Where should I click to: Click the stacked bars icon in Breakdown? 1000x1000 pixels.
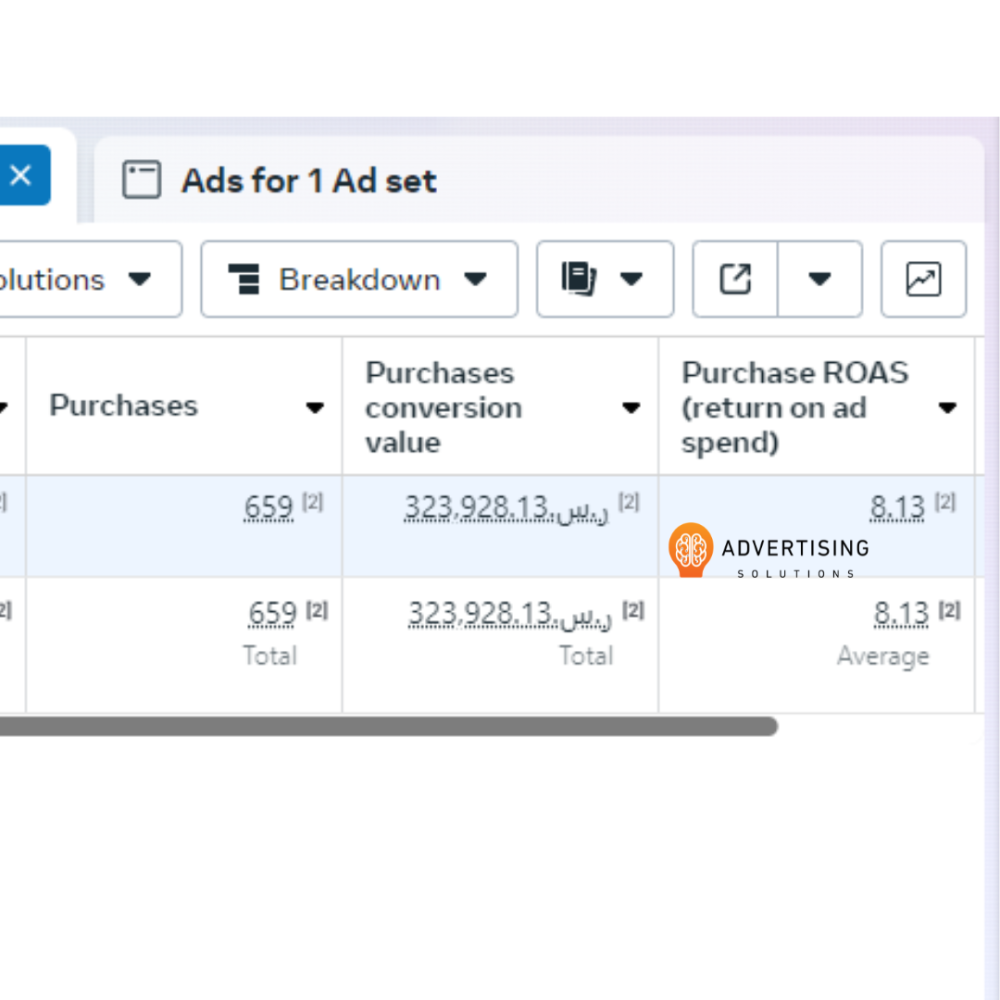(x=244, y=279)
